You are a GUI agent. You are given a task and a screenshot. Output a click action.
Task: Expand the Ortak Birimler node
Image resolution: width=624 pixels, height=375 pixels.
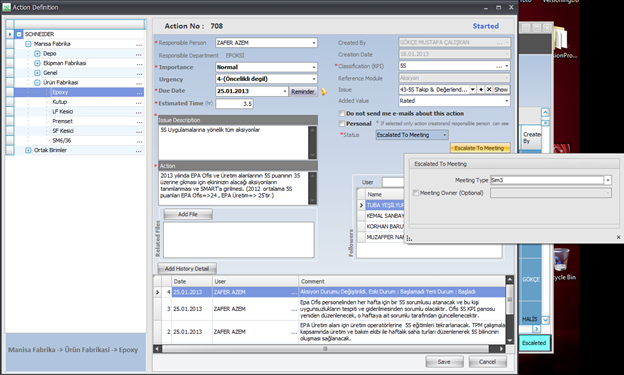(x=28, y=150)
